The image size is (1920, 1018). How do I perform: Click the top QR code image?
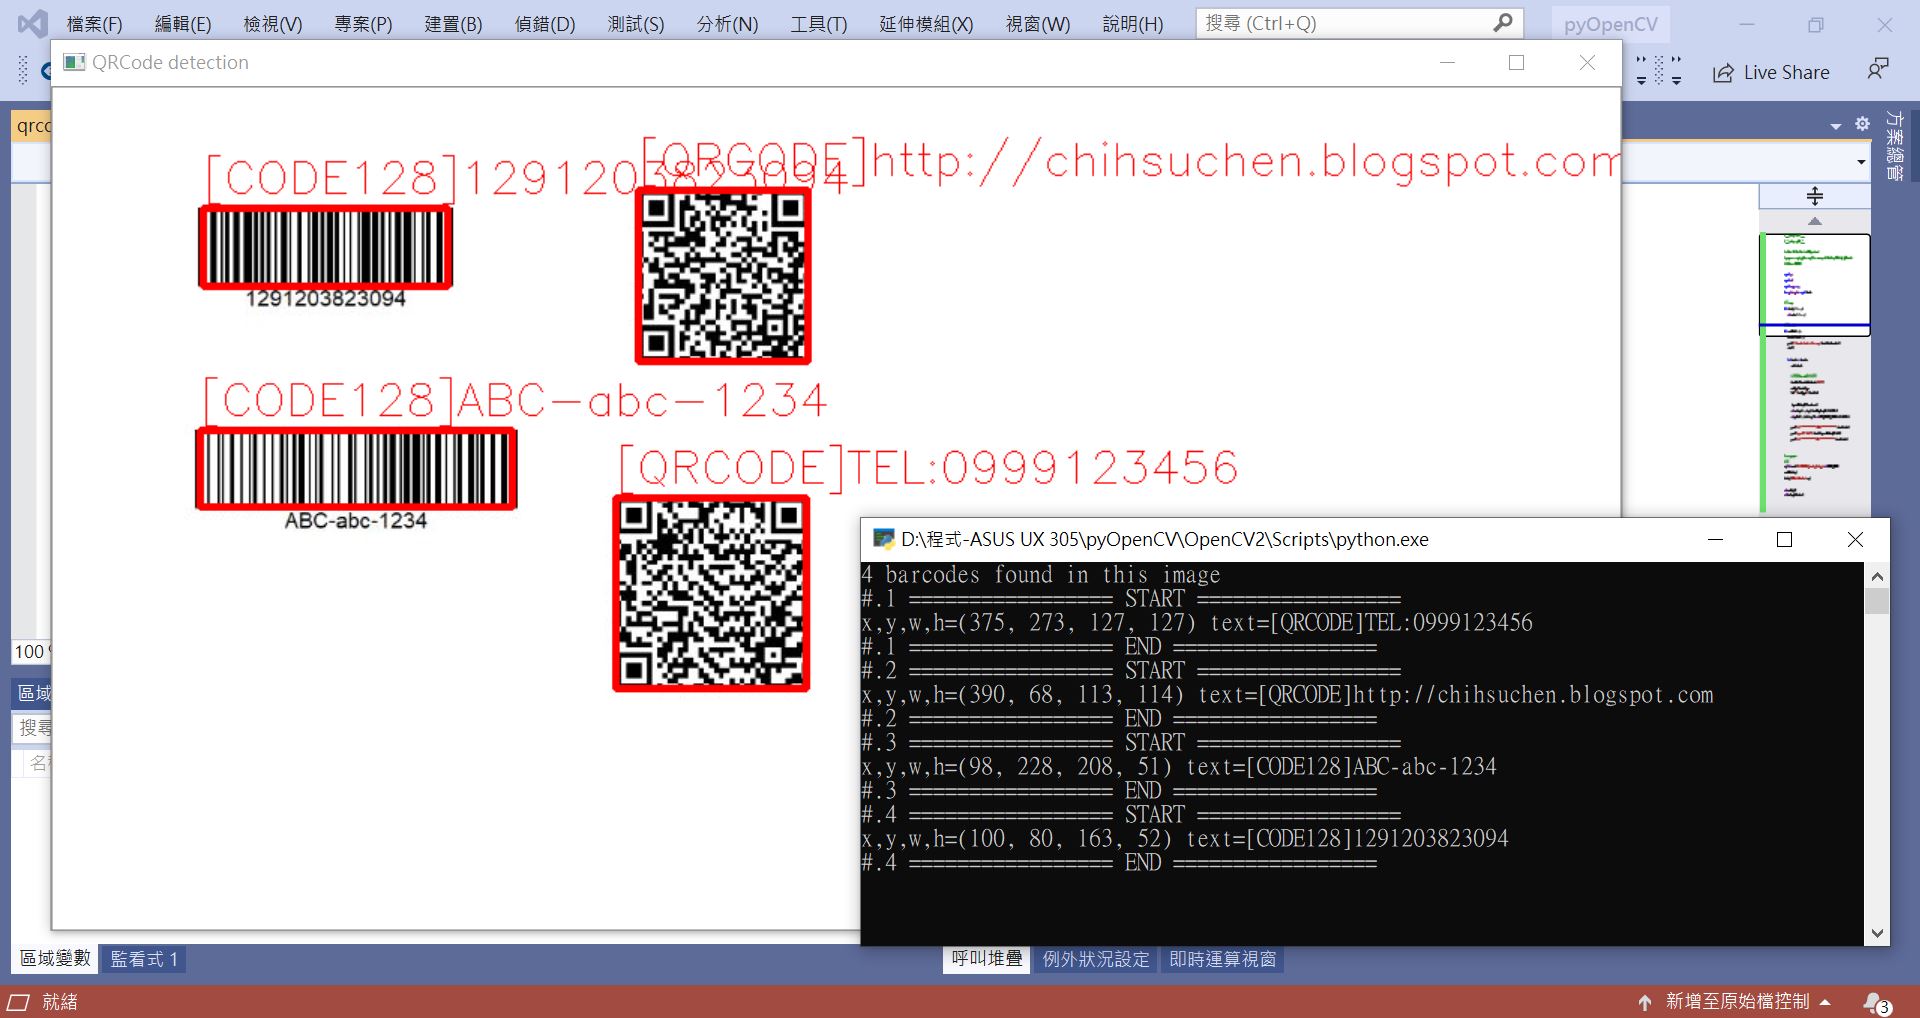pos(723,276)
